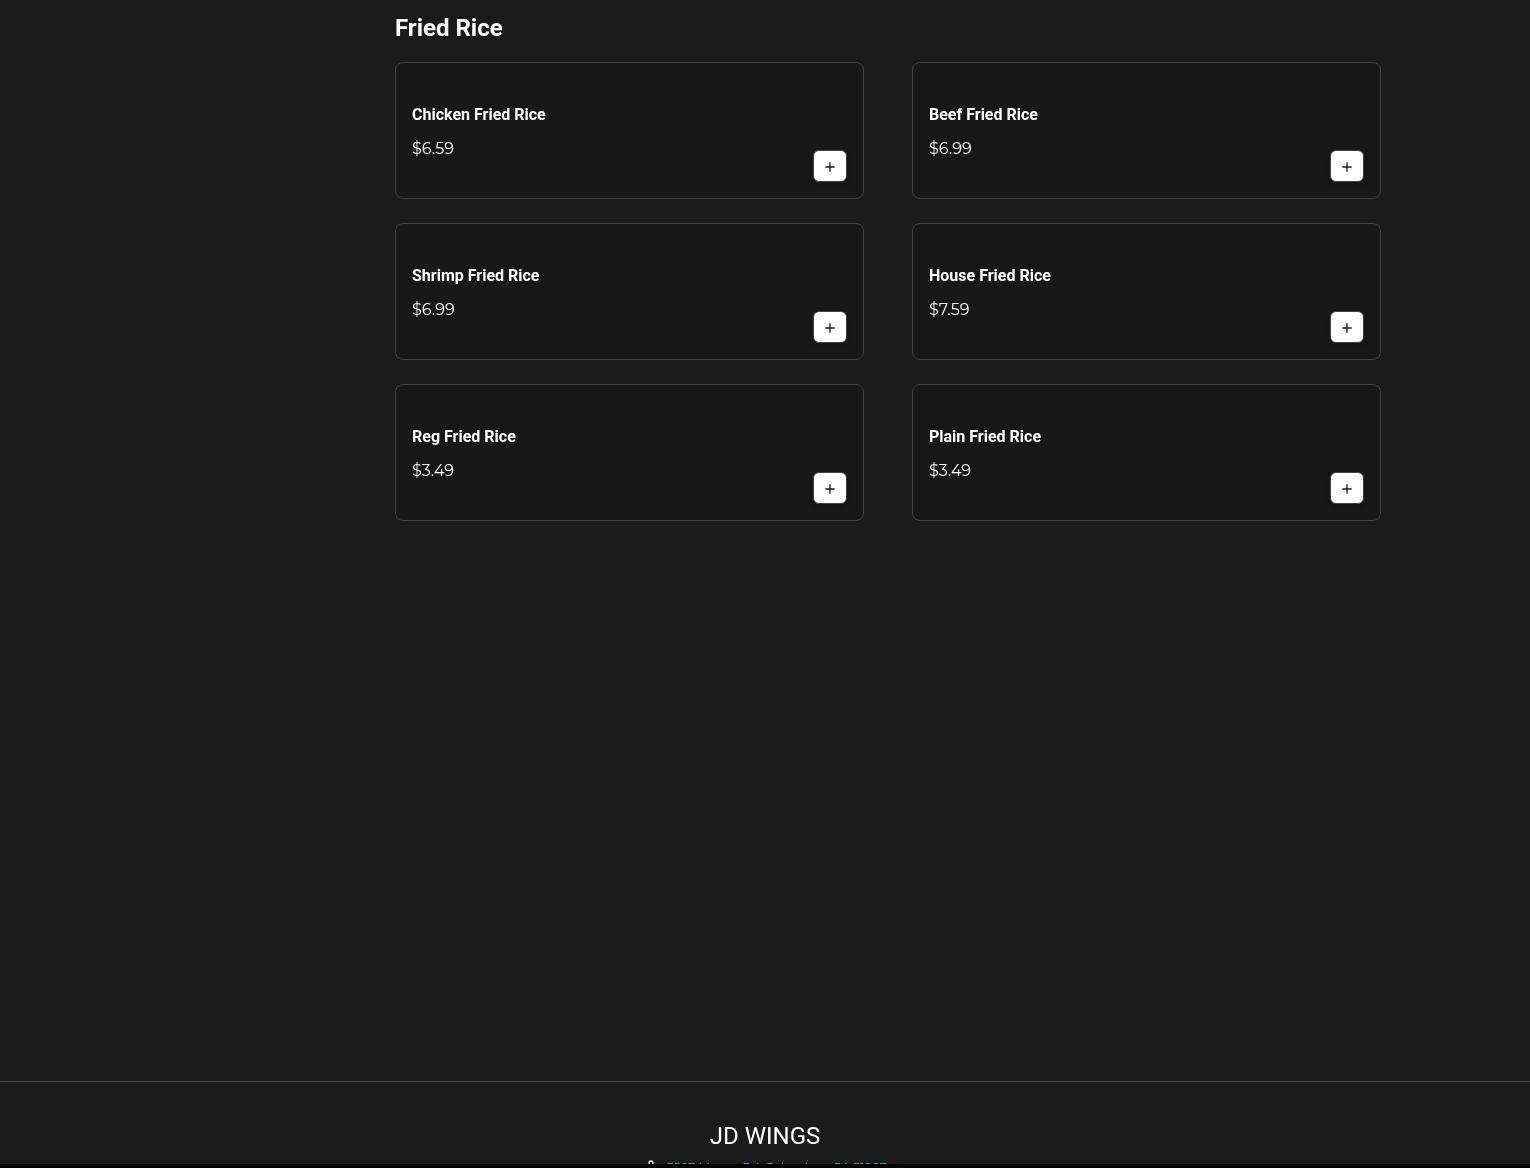Click the Plain Fried Rice title

click(985, 436)
